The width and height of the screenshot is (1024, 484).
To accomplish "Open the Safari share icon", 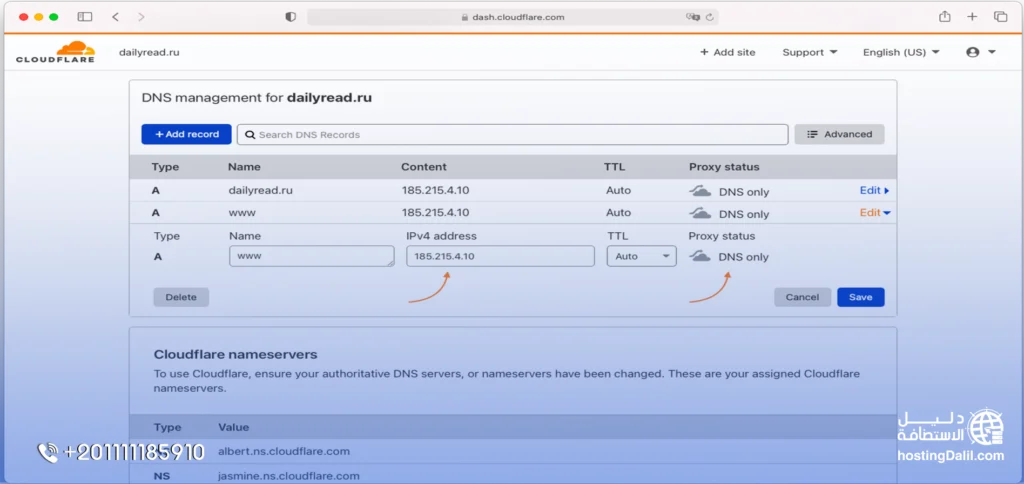I will click(944, 17).
